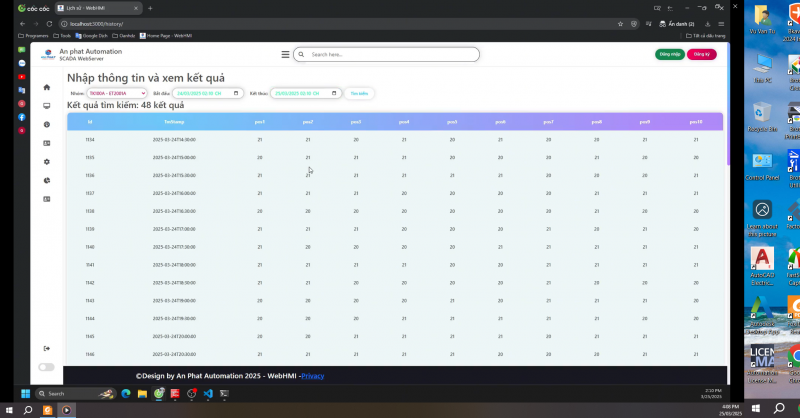The width and height of the screenshot is (800, 418).
Task: Open YouTube in Cốc Cốc side panel
Action: tap(21, 77)
